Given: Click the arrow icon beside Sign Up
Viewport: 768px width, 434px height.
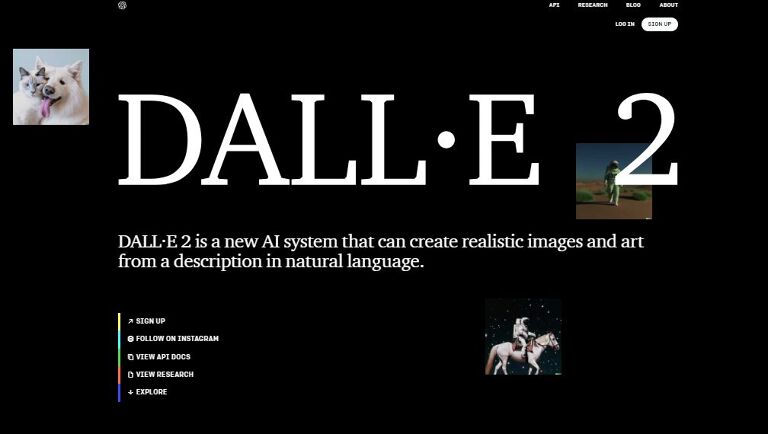Looking at the screenshot, I should [130, 321].
